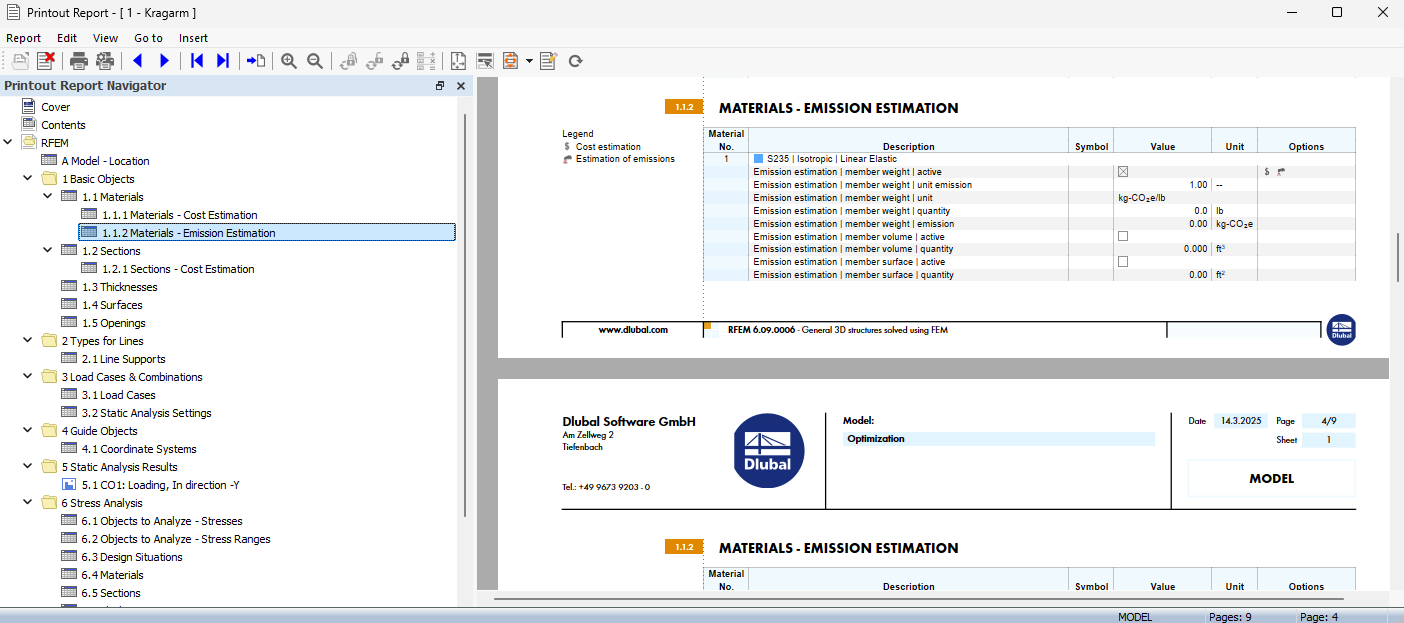
Task: Open the Report menu
Action: pyautogui.click(x=23, y=37)
